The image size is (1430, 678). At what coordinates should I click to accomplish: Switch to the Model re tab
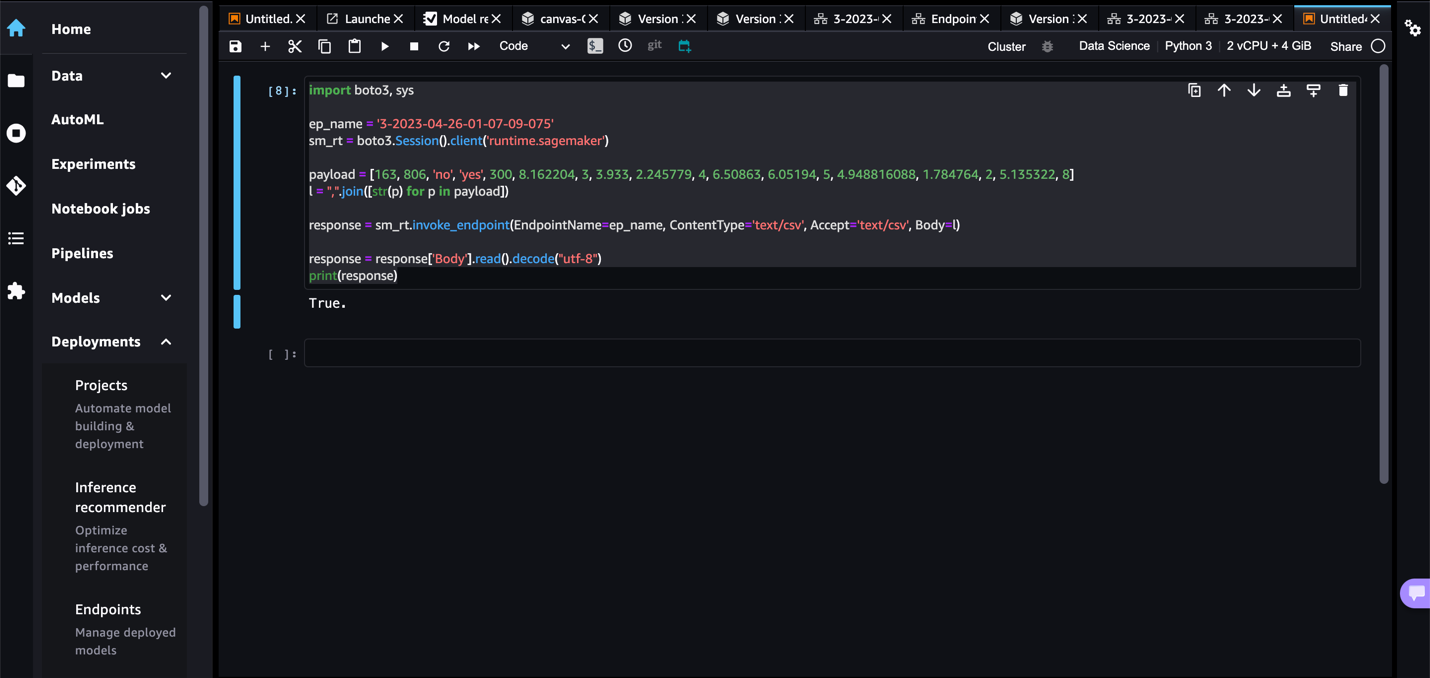tap(463, 19)
